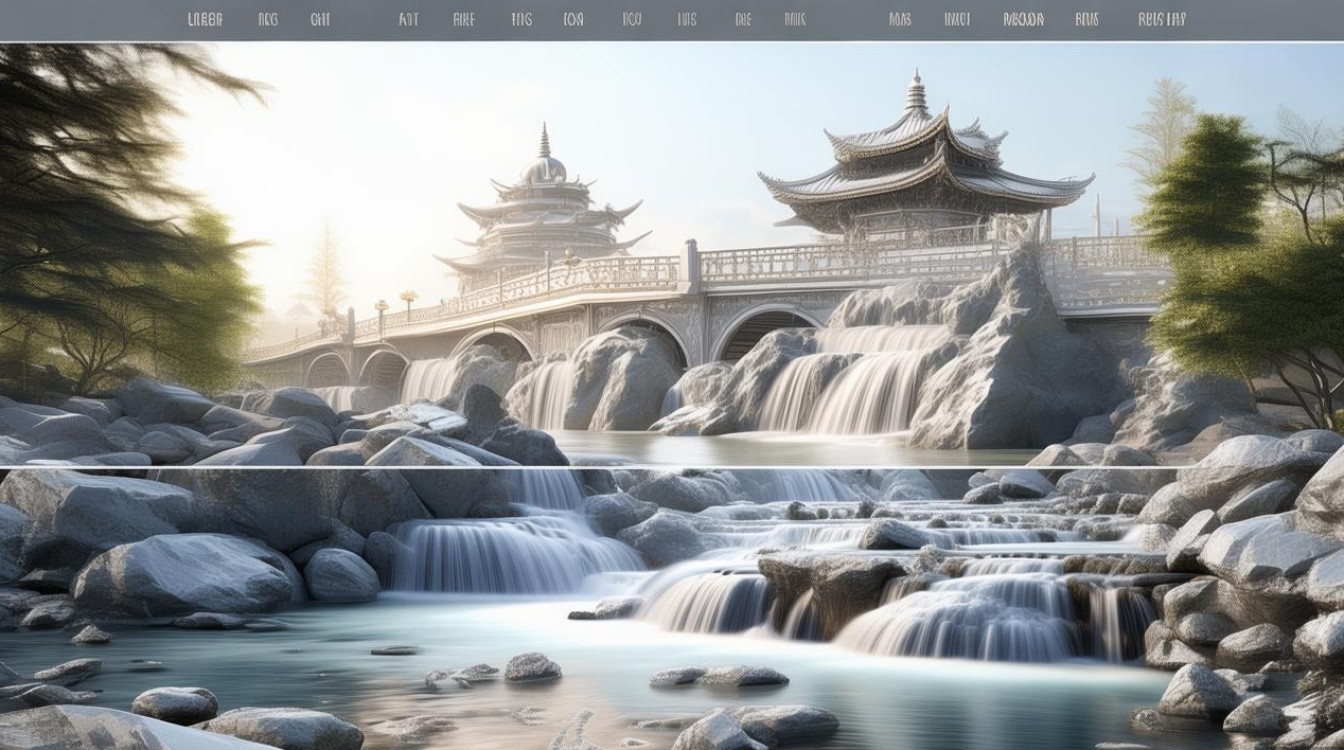Open the "NNIK" menu
This screenshot has width=1344, height=750.
coord(793,17)
